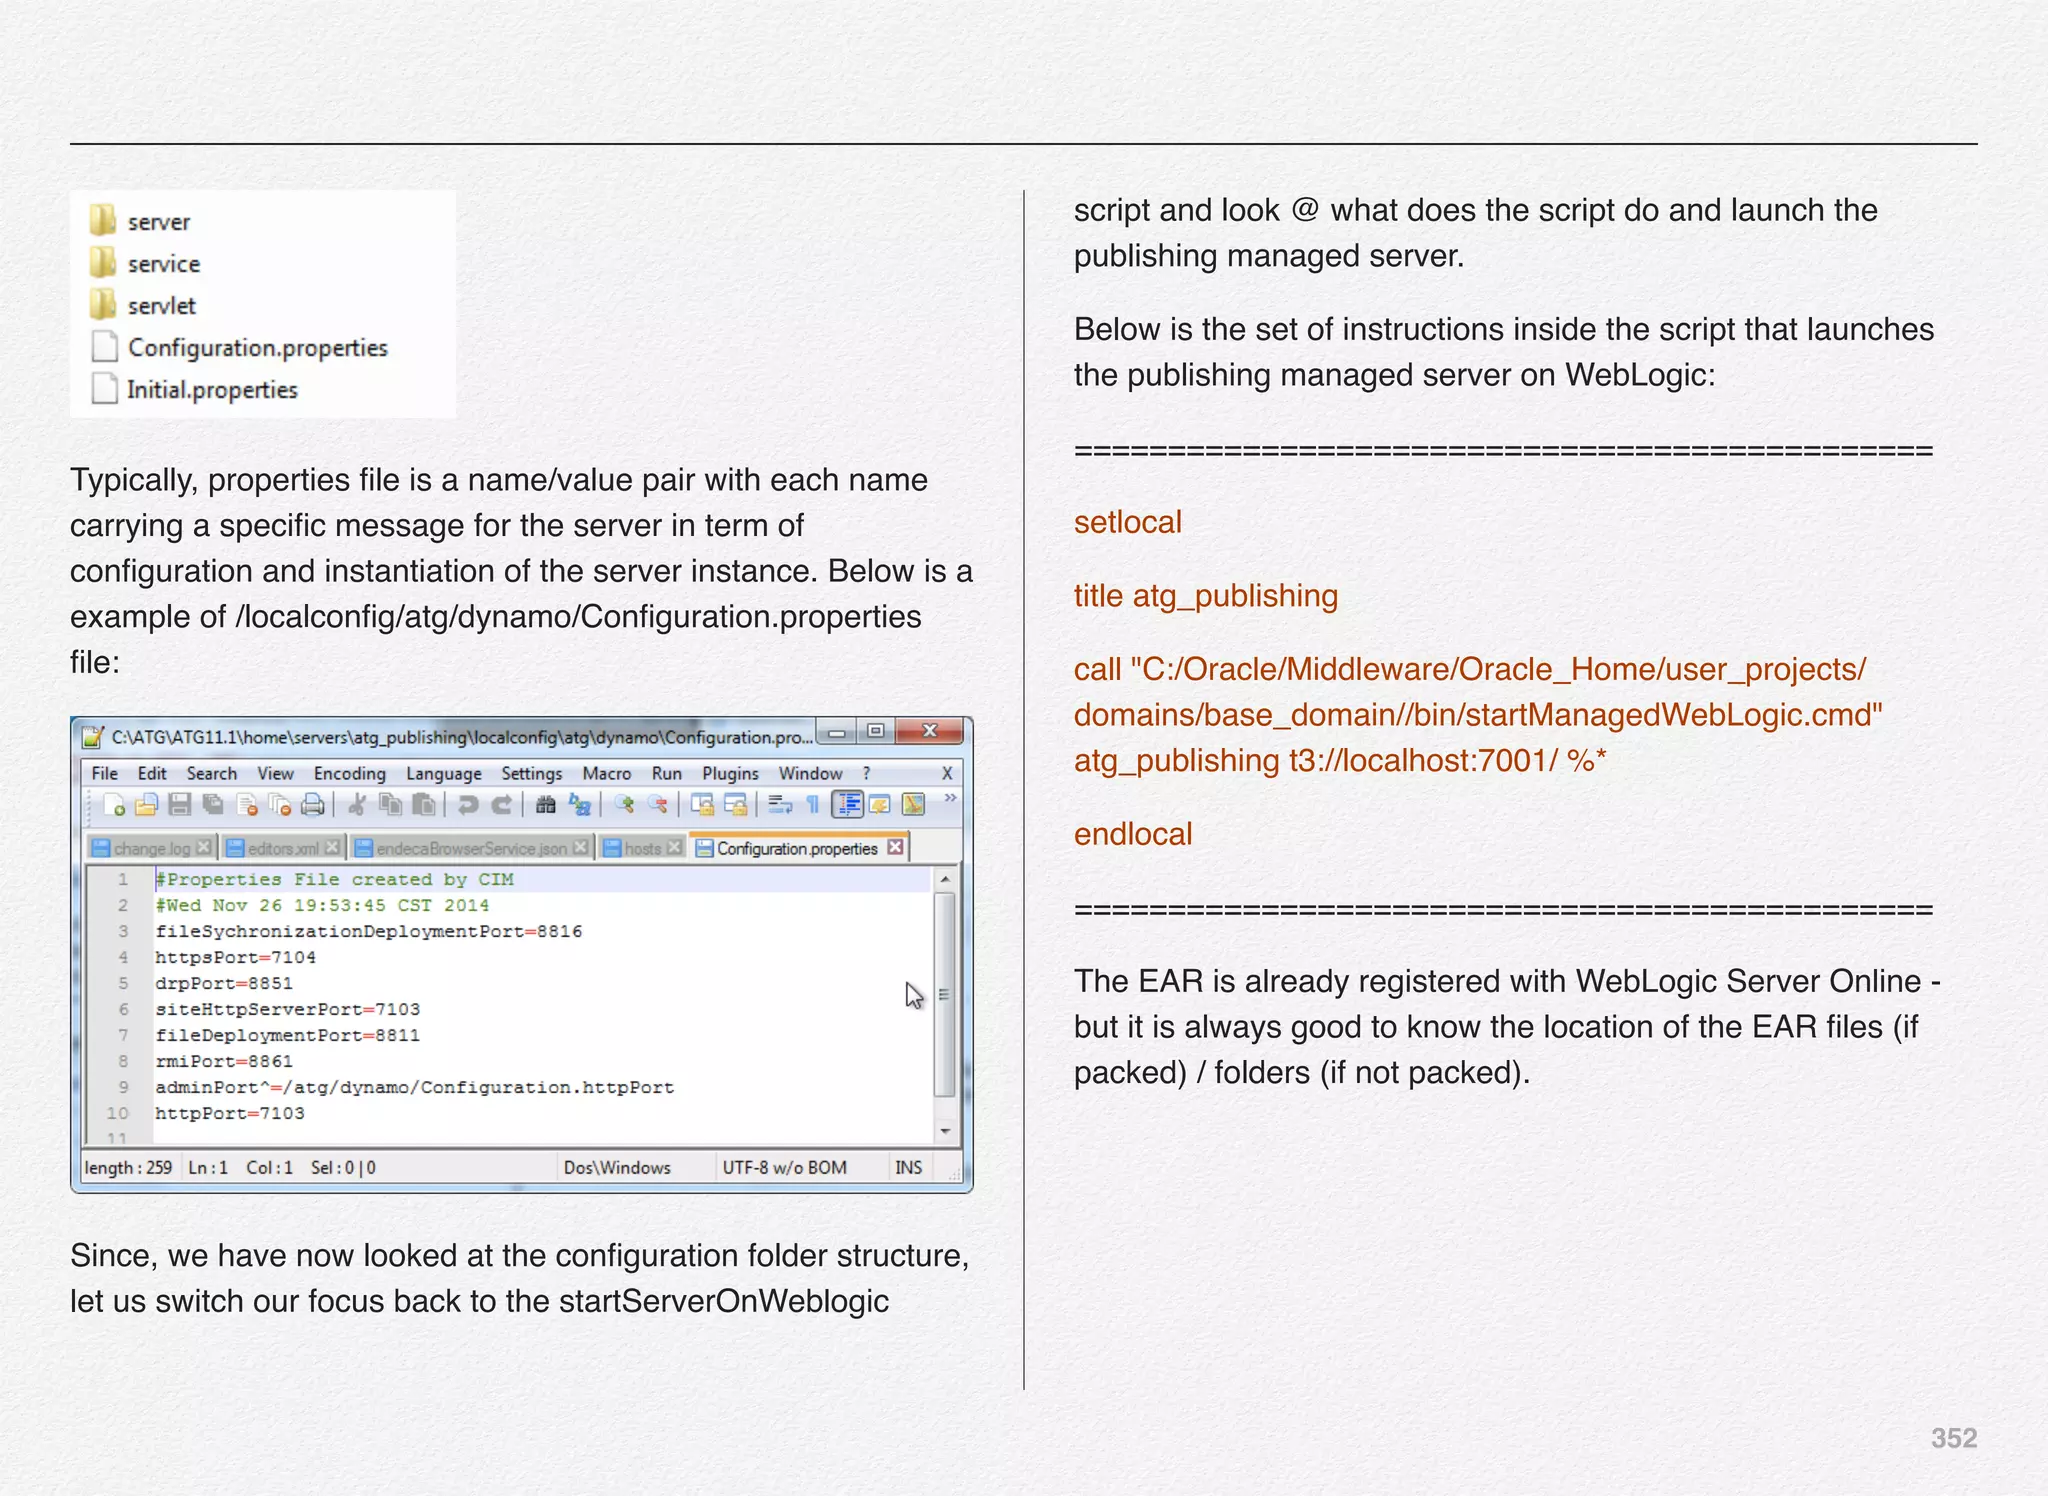Select Configuration.properties file in folder list

tap(239, 347)
